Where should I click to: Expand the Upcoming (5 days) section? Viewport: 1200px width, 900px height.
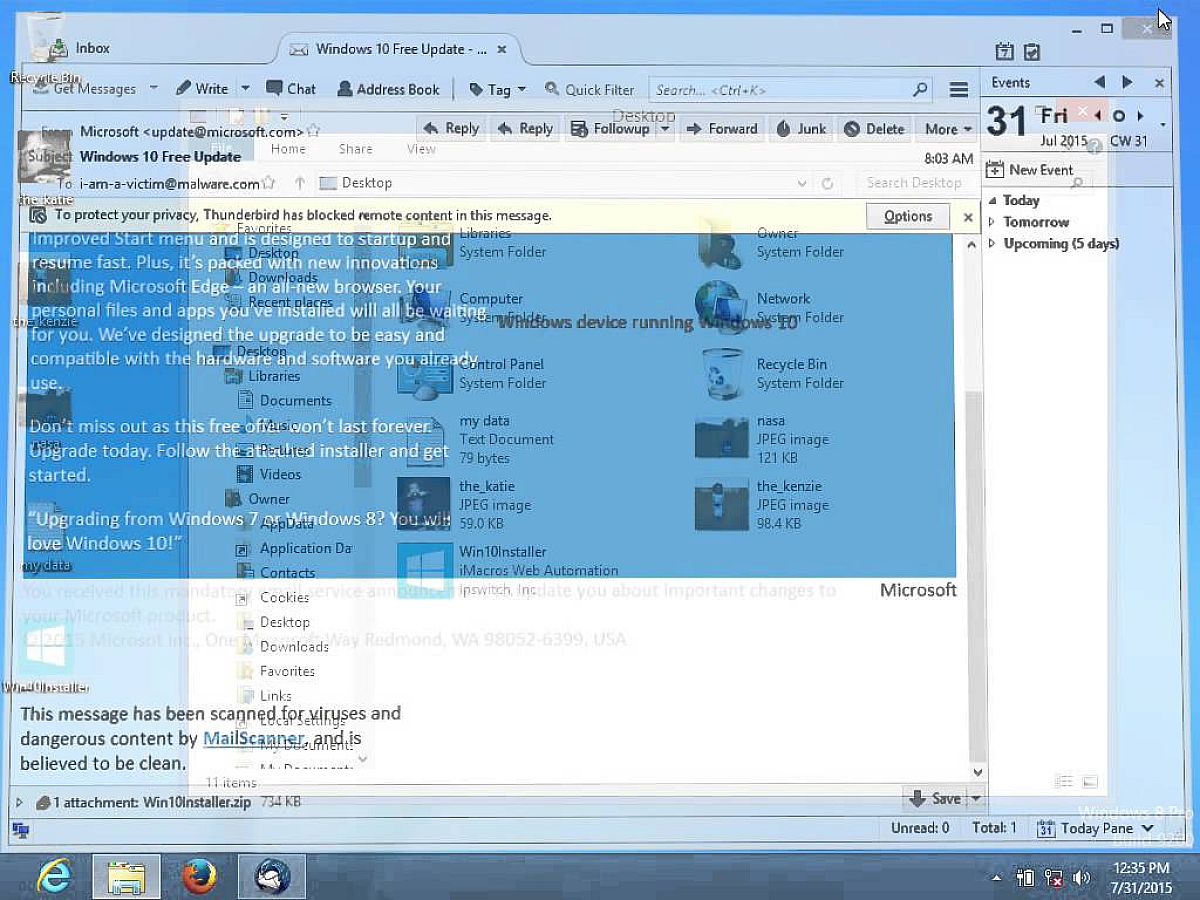coord(992,244)
